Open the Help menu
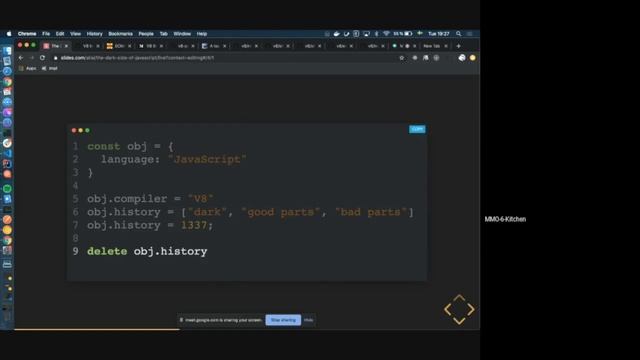The height and width of the screenshot is (360, 640). coord(202,34)
